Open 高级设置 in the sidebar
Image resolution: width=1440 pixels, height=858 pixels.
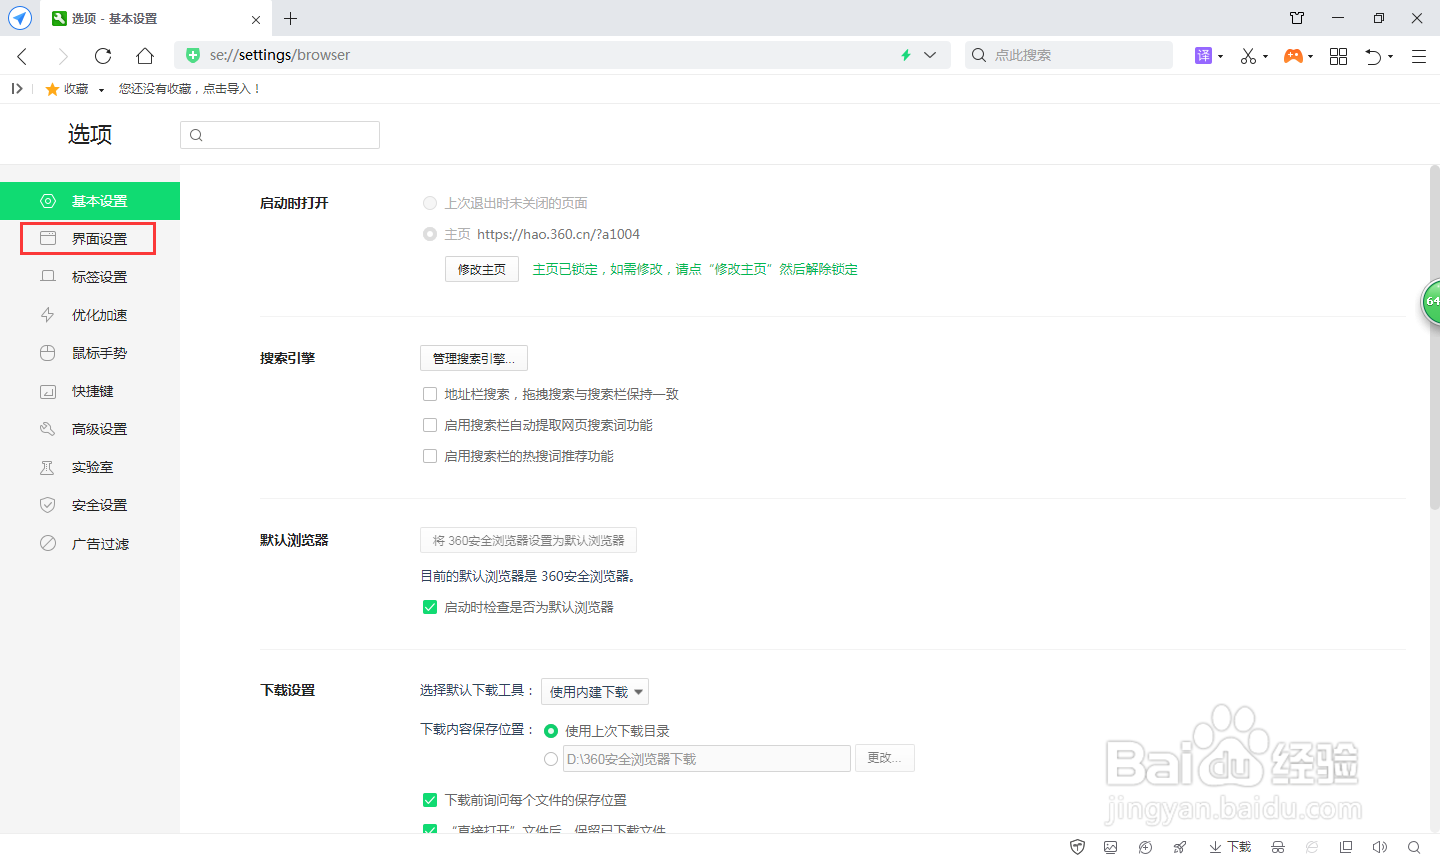coord(90,429)
